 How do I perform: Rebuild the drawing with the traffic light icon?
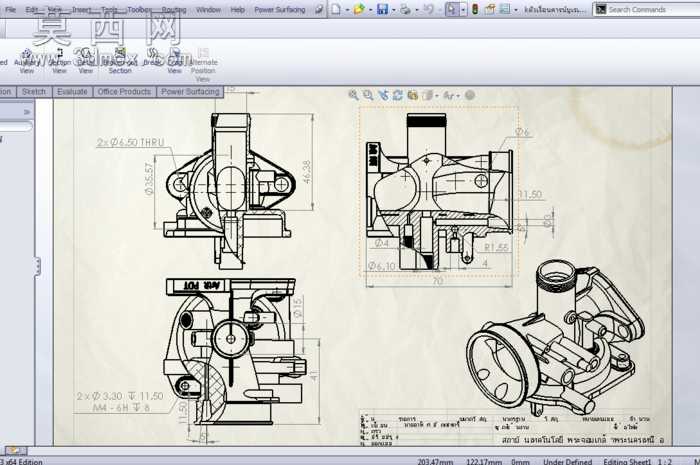475,9
